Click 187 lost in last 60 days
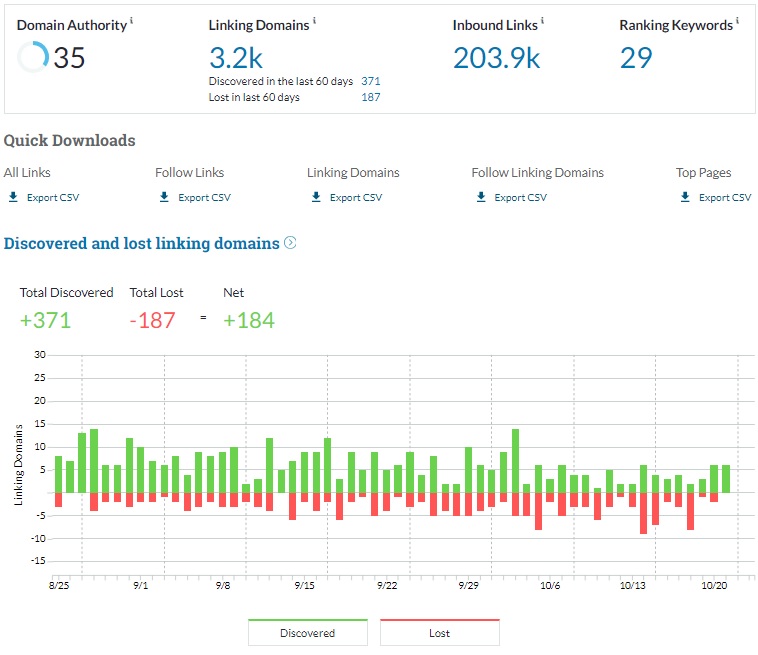Screen dimensions: 758x655 pos(371,97)
